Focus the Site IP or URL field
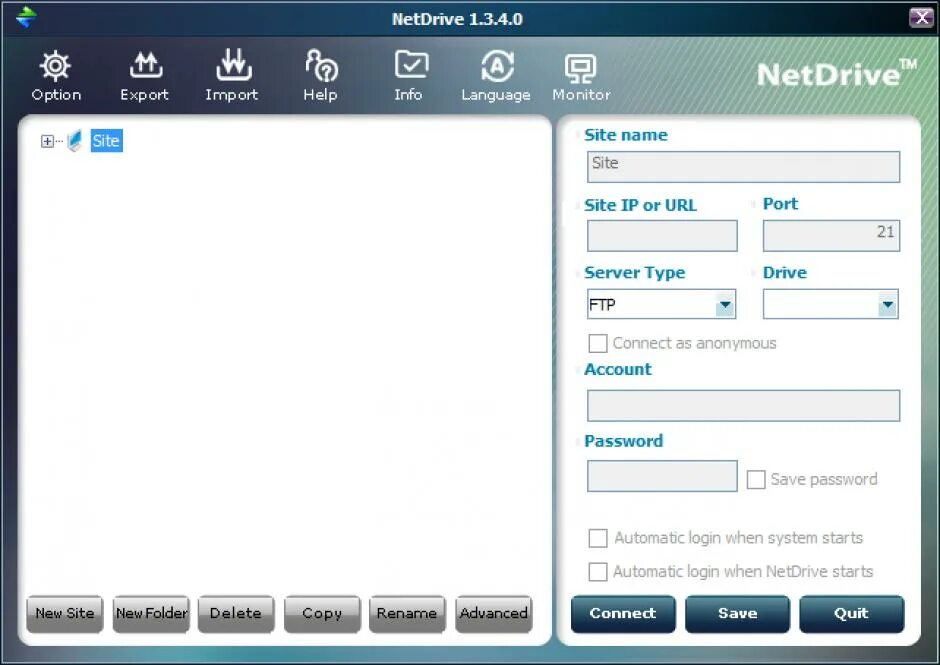This screenshot has height=665, width=940. pyautogui.click(x=662, y=236)
